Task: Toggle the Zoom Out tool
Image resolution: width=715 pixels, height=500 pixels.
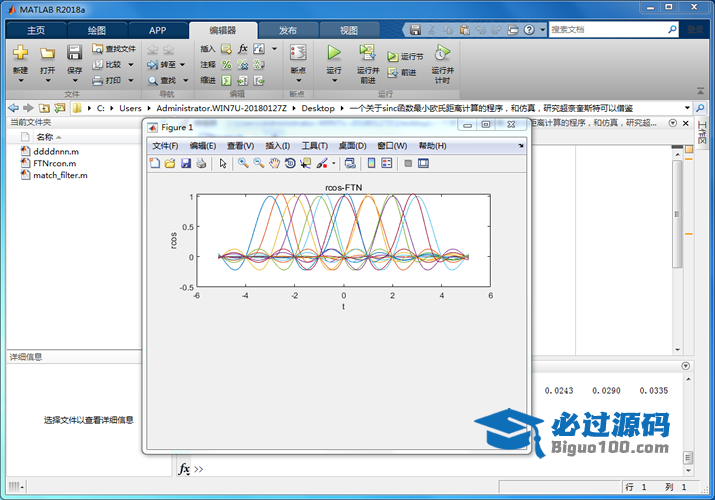Action: pos(259,163)
